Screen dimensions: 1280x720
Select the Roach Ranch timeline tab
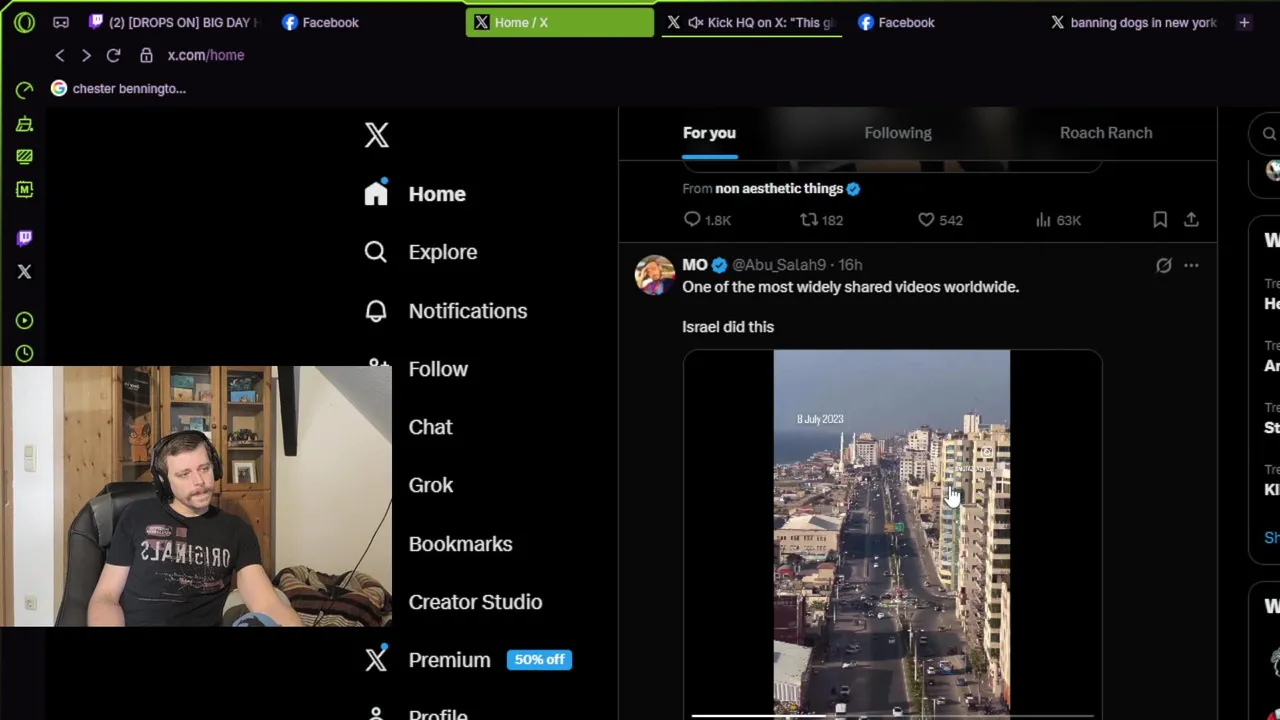[1106, 133]
